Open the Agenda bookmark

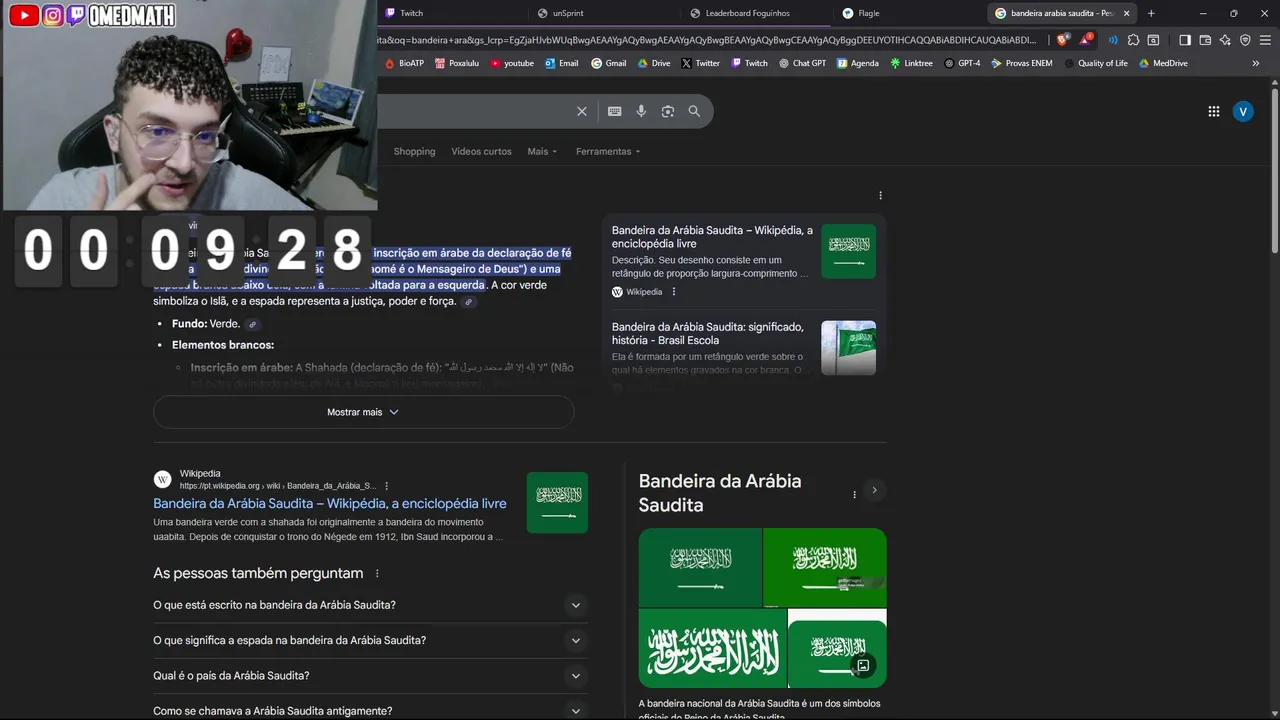tap(858, 63)
